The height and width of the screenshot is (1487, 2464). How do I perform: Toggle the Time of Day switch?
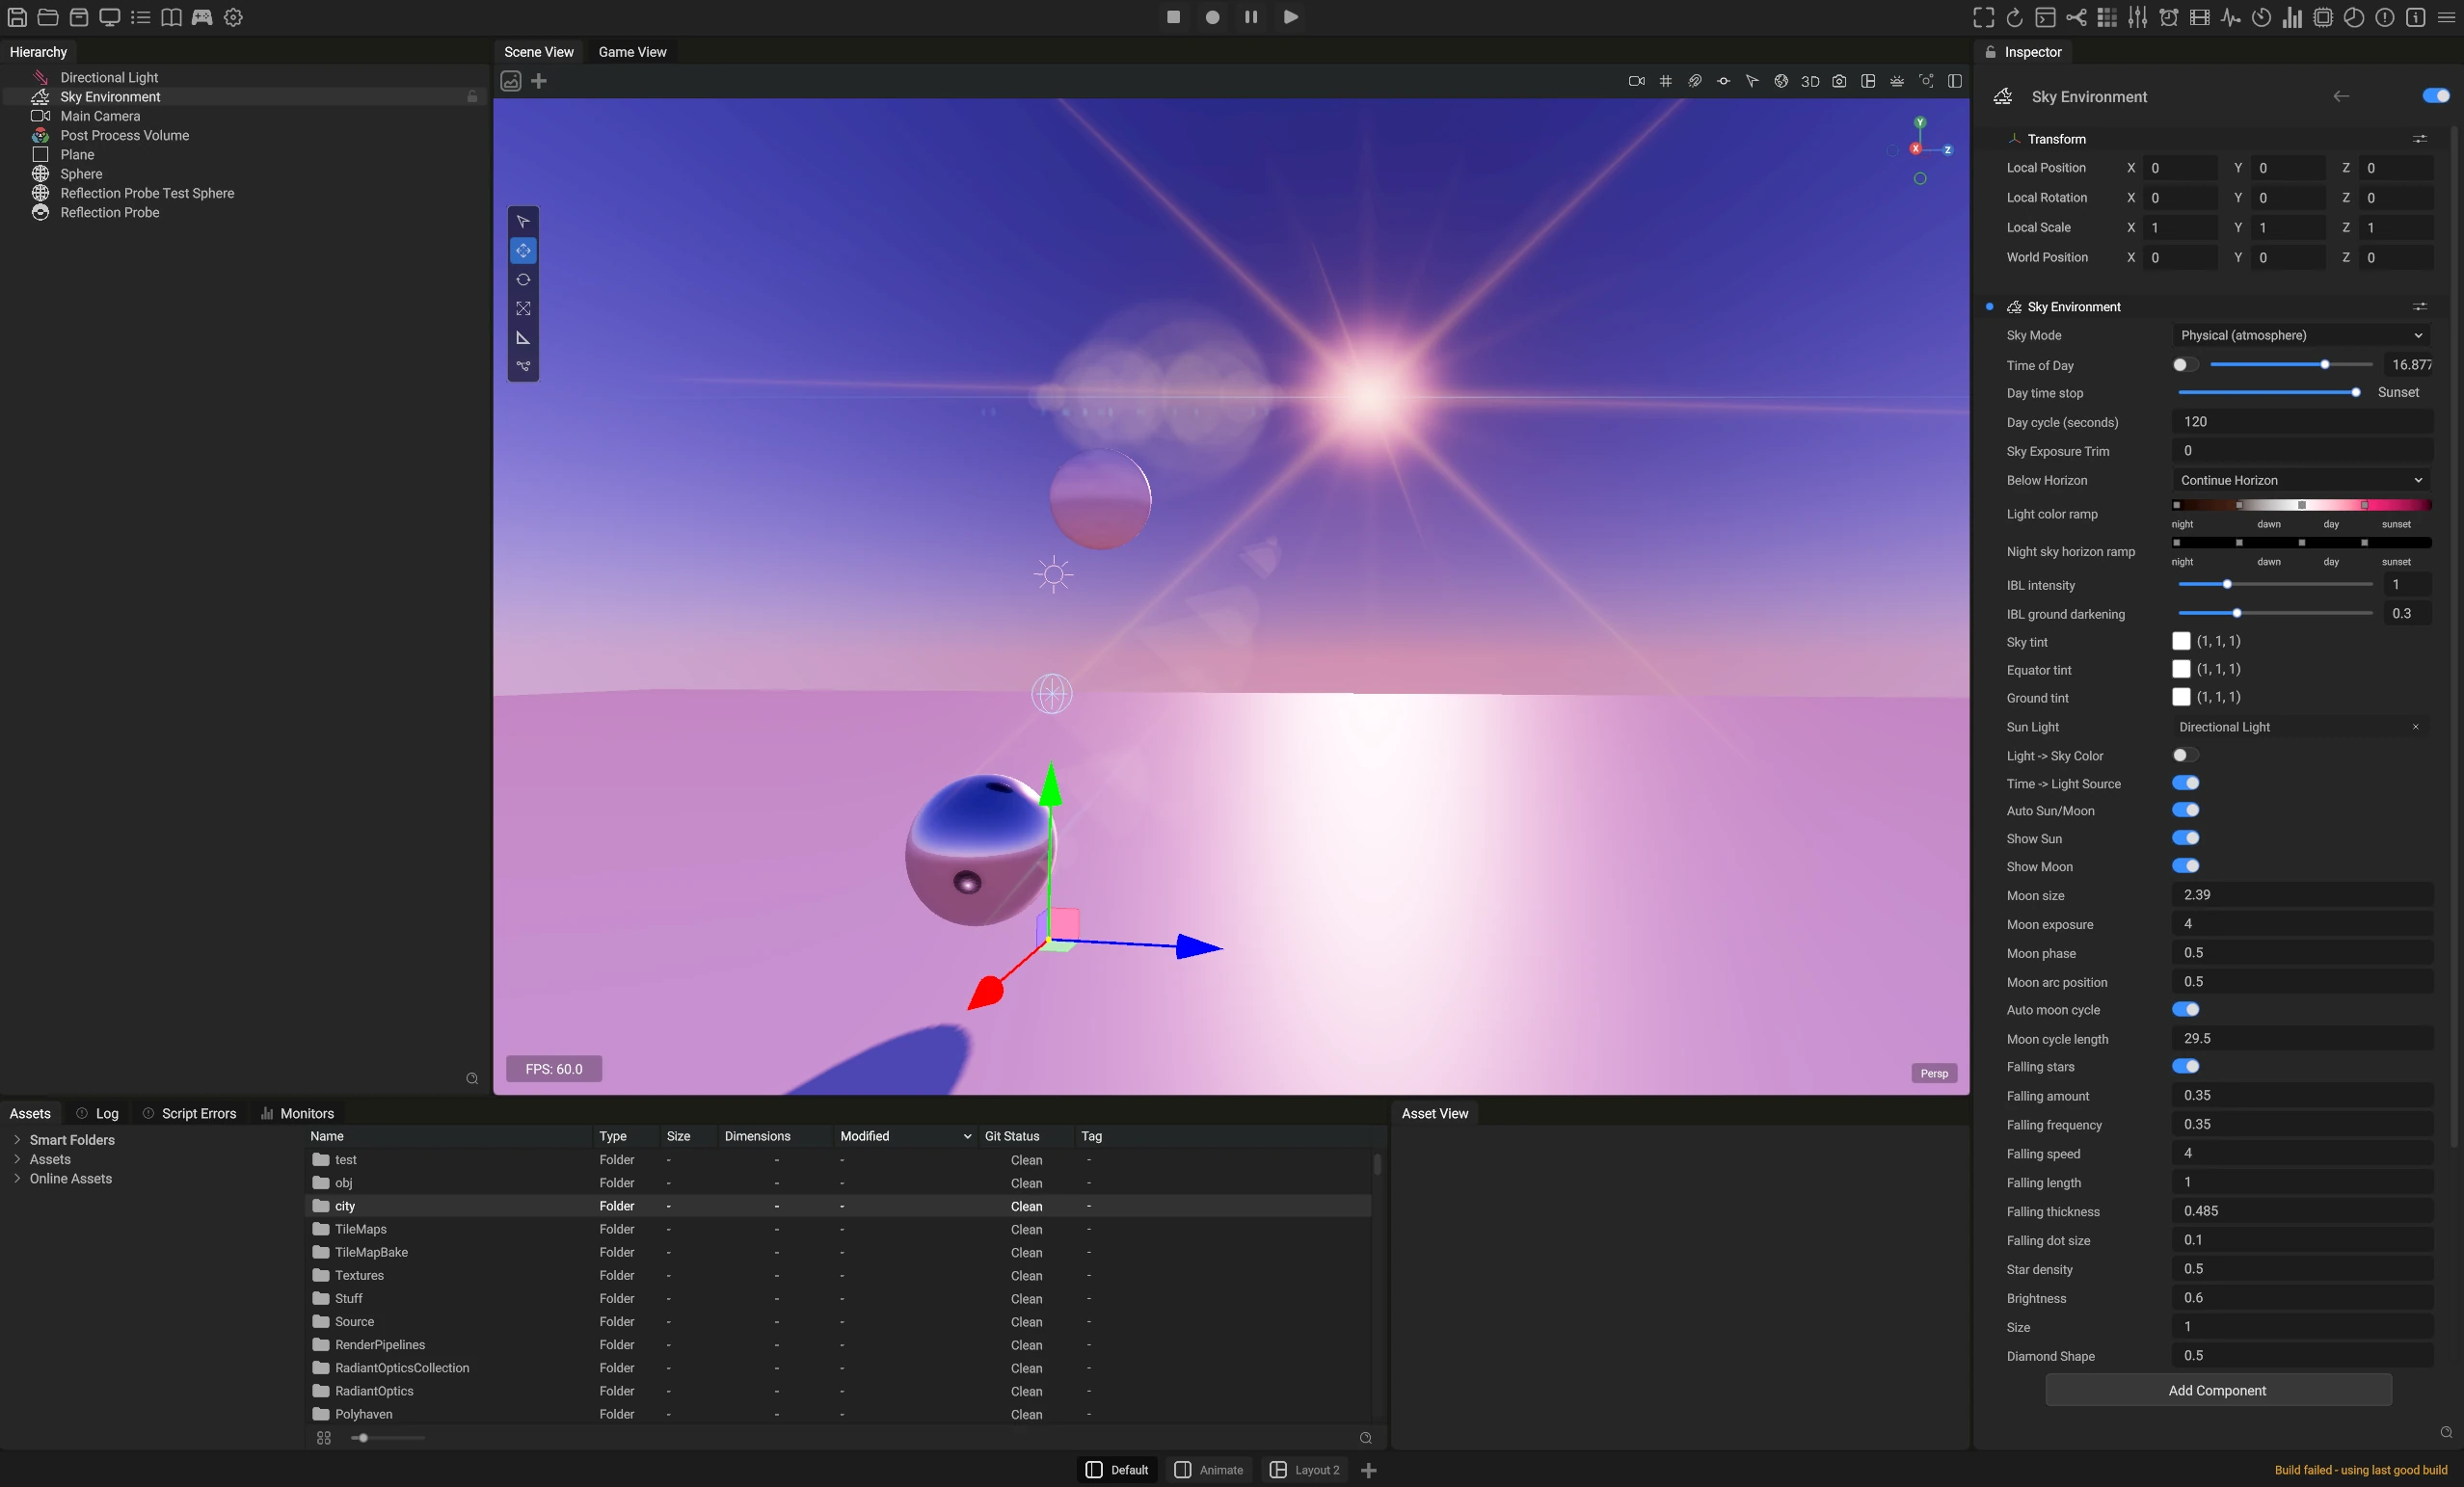tap(2186, 365)
